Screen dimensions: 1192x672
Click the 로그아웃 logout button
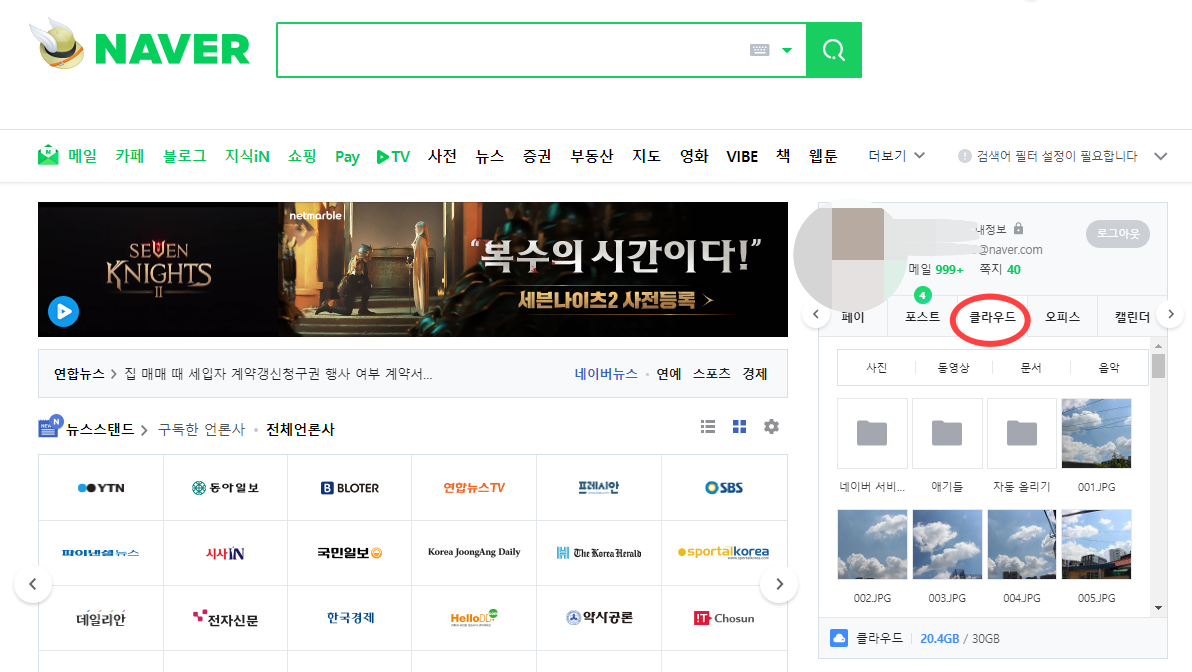(1118, 233)
